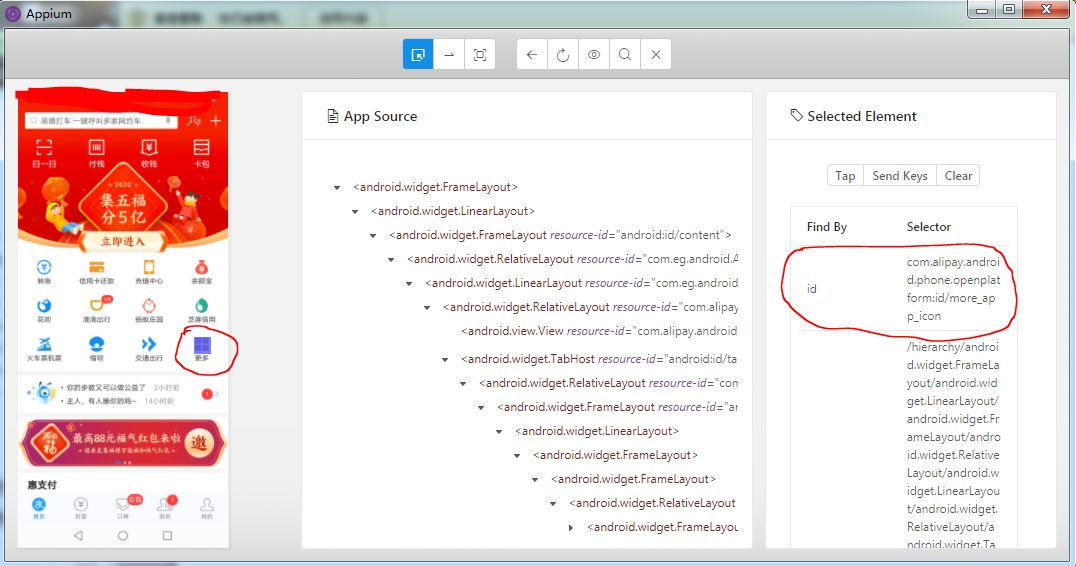
Task: Collapse the root android.widget.FrameLayout node
Action: click(x=337, y=187)
